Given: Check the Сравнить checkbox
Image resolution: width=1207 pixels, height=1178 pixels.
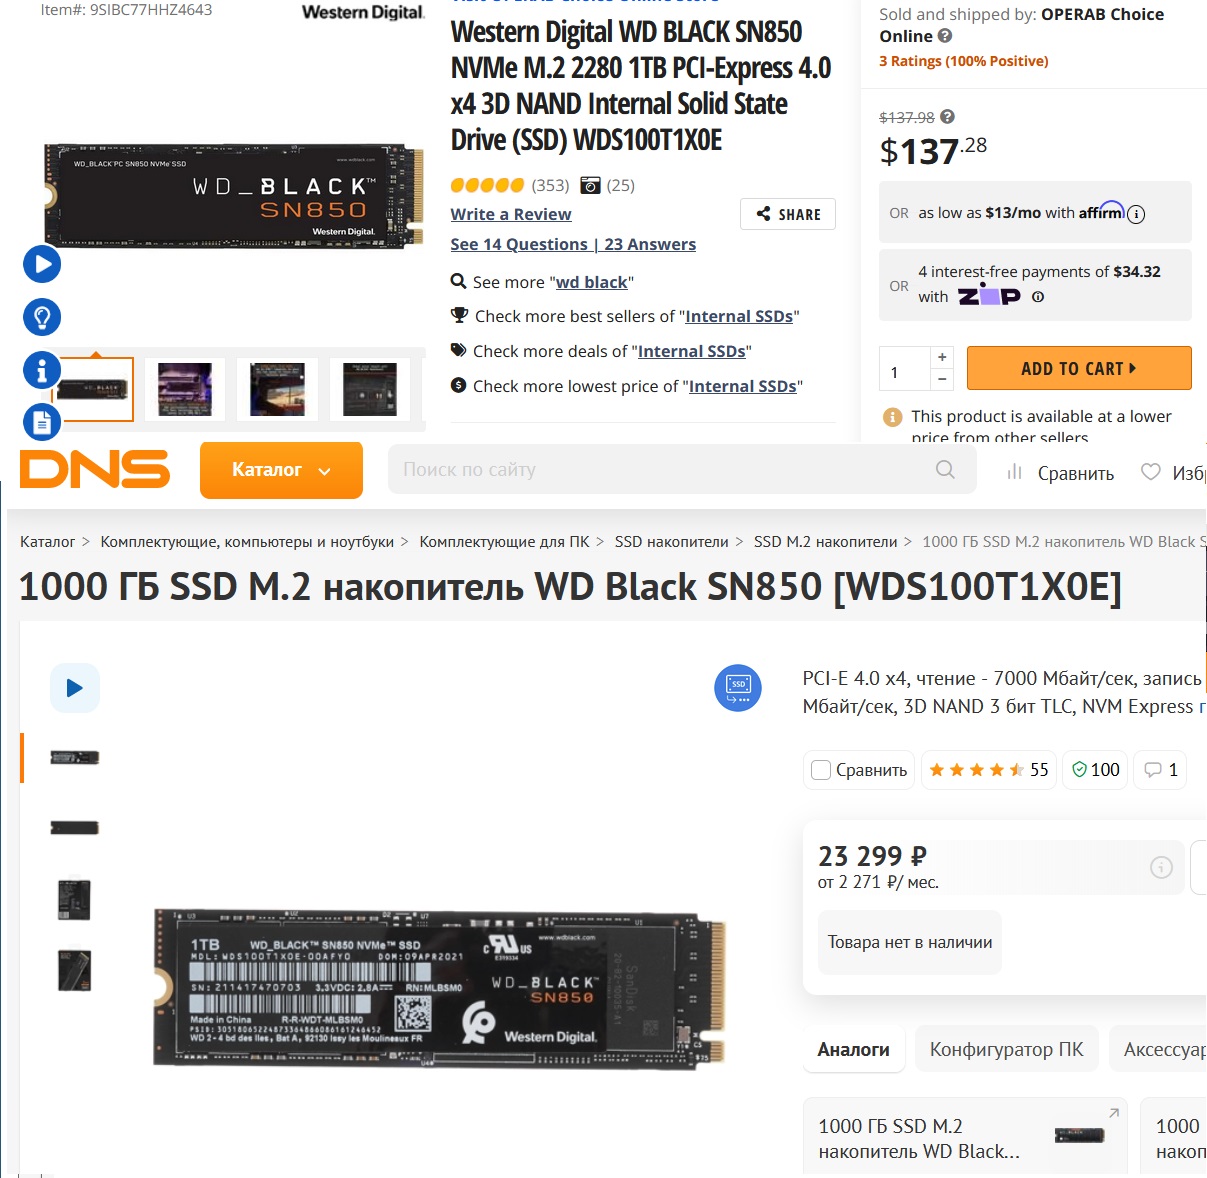Looking at the screenshot, I should point(821,770).
